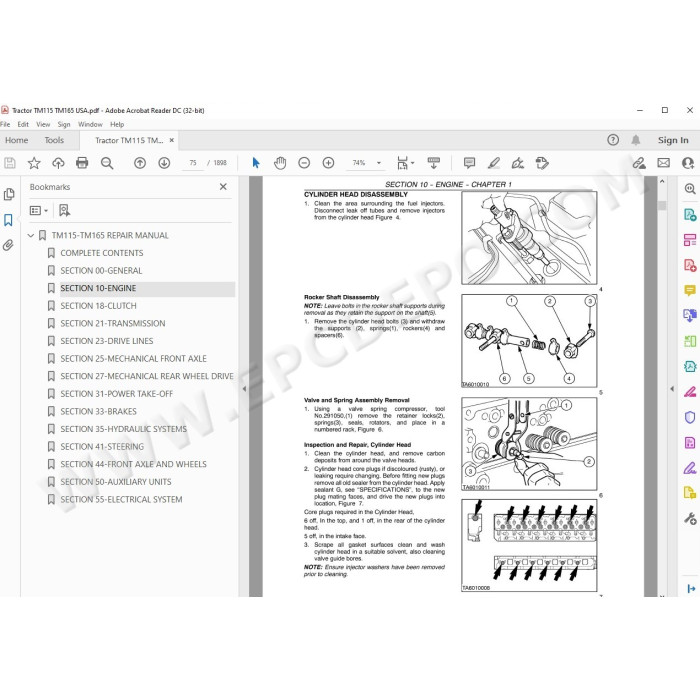The width and height of the screenshot is (700, 700).
Task: Collapse the TM115-TM165 REPAIR MANUAL bookmark
Action: [x=31, y=235]
